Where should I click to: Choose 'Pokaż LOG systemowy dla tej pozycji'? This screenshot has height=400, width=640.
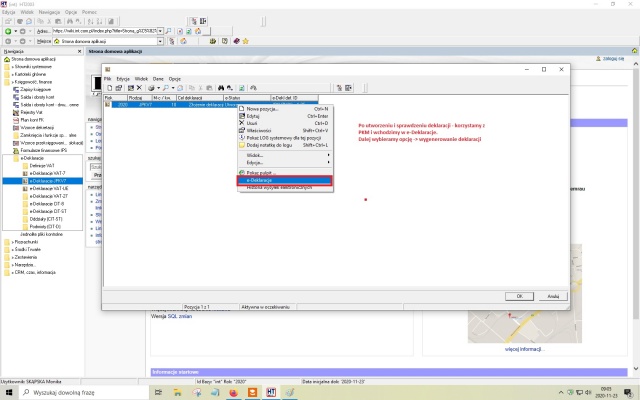pyautogui.click(x=285, y=138)
